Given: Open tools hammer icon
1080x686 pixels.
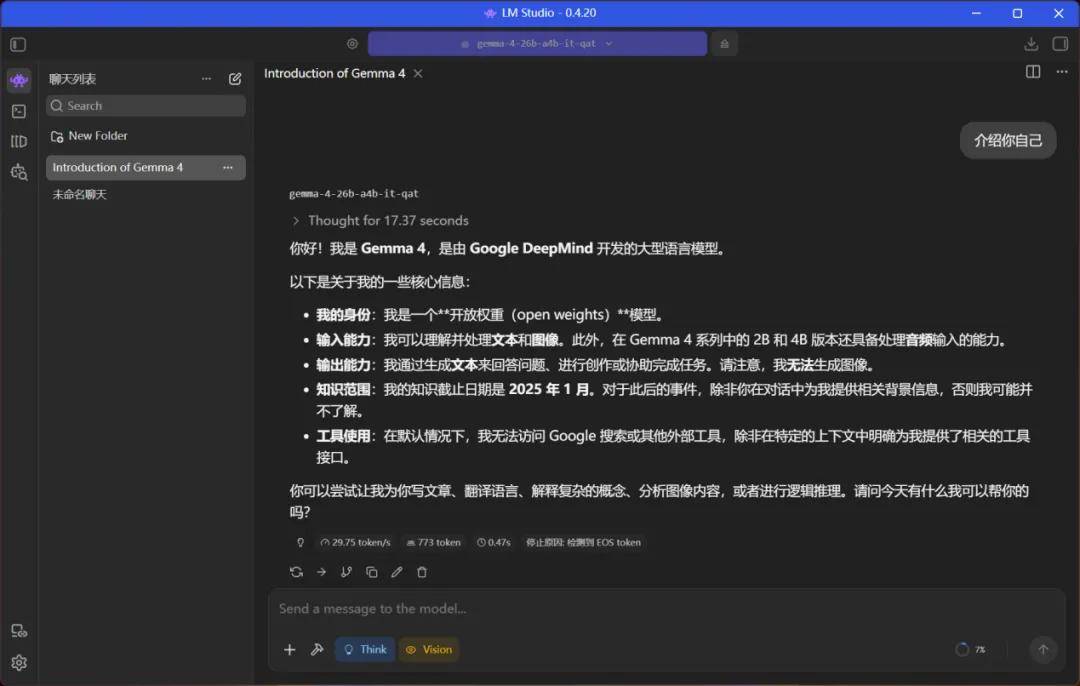Looking at the screenshot, I should tap(317, 649).
